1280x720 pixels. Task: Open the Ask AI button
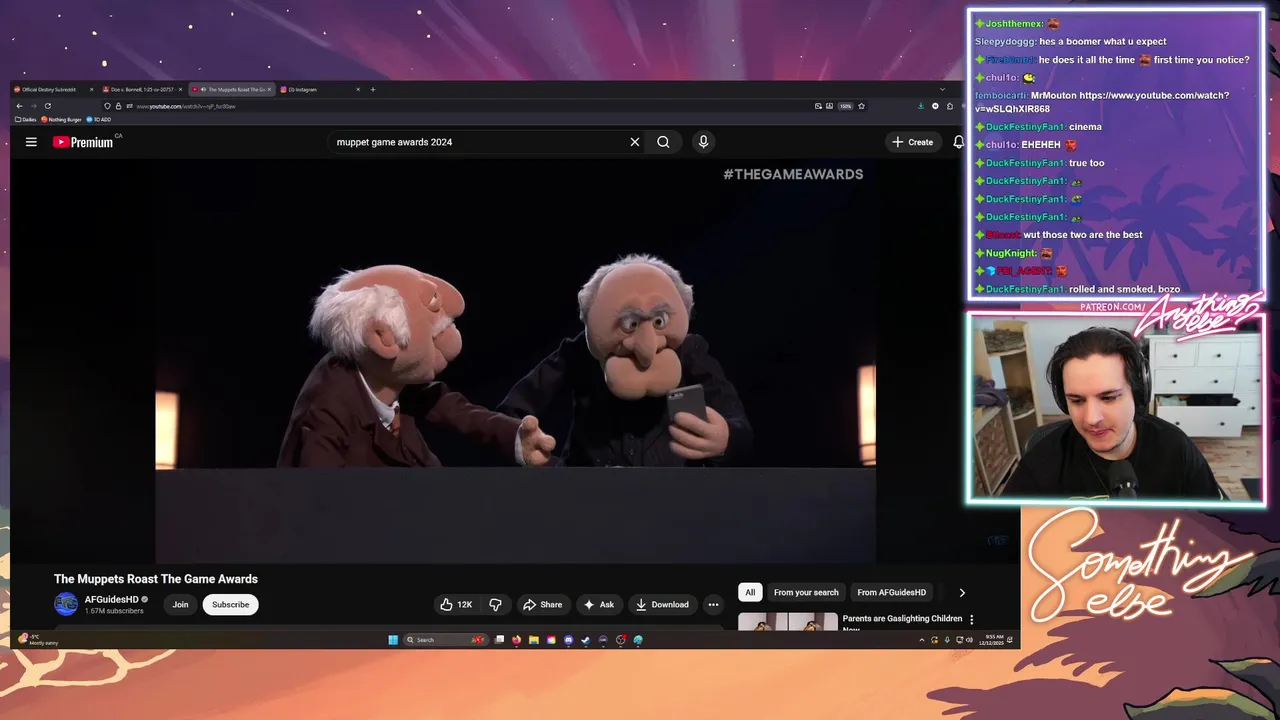(599, 604)
